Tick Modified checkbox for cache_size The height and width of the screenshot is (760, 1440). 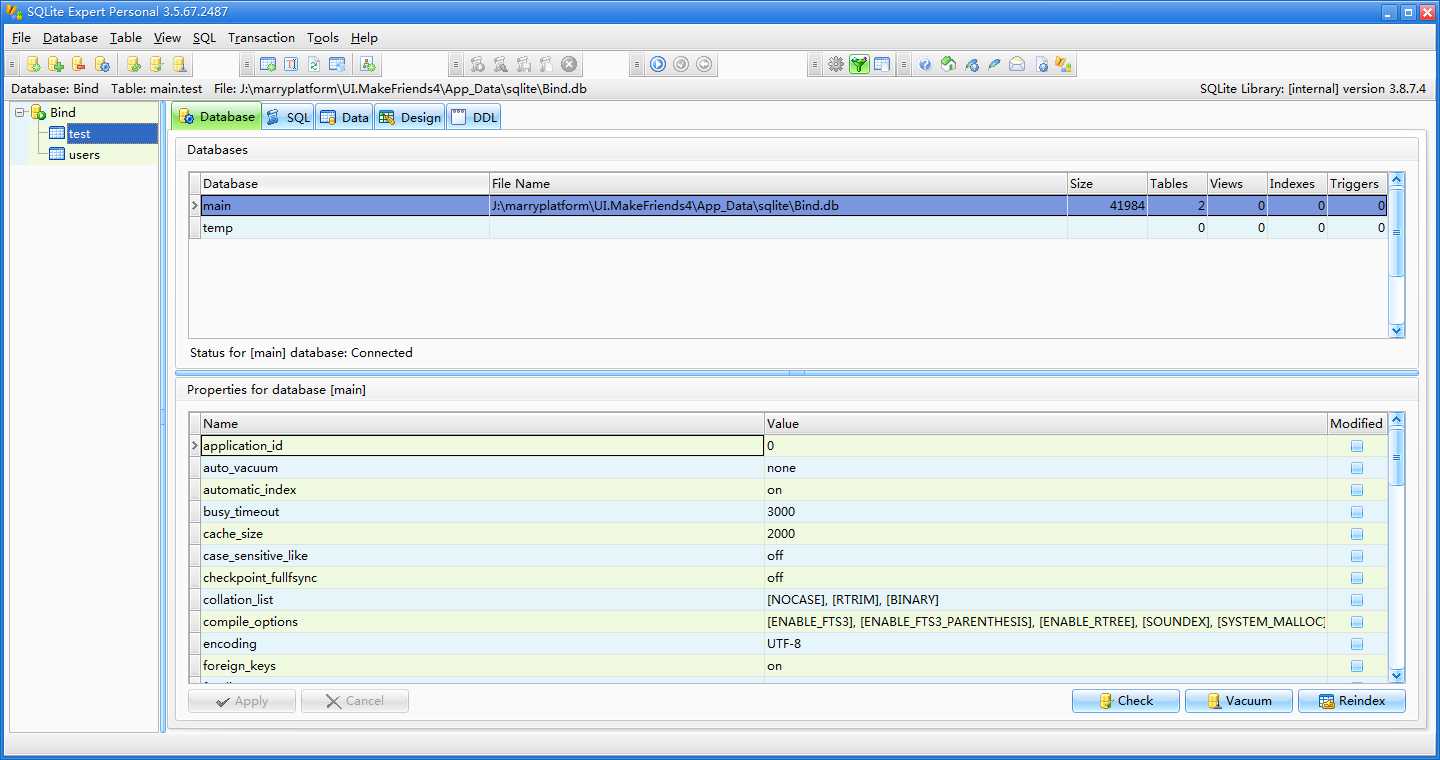(x=1357, y=534)
